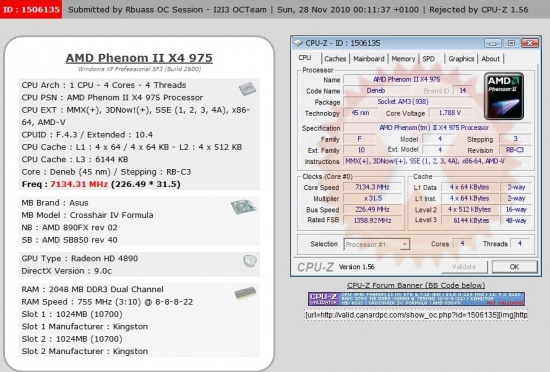
Task: Click the AMD Phenom II X4 975 heading link
Action: (x=139, y=58)
